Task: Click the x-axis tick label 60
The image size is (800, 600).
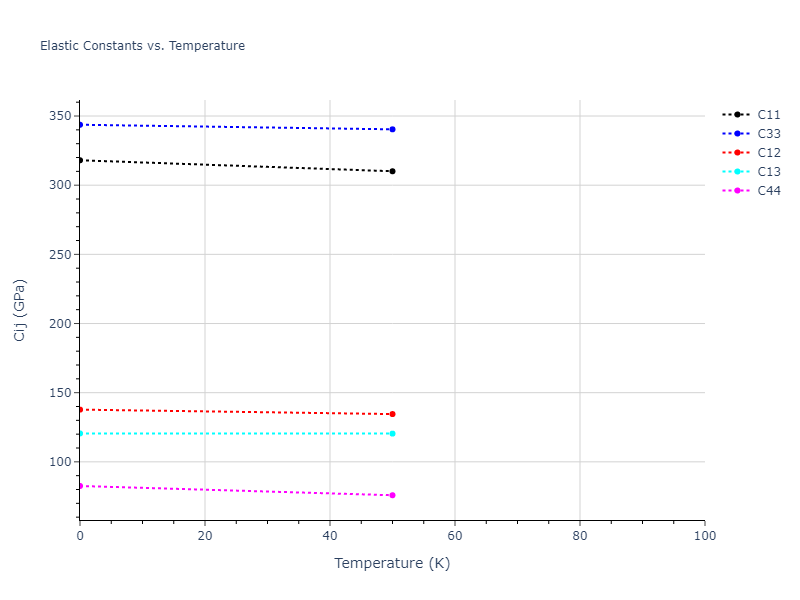Action: 454,537
